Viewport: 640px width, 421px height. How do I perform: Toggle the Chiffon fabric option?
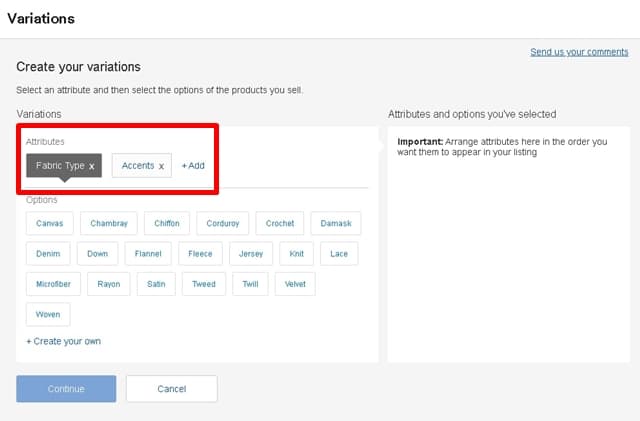(x=167, y=224)
